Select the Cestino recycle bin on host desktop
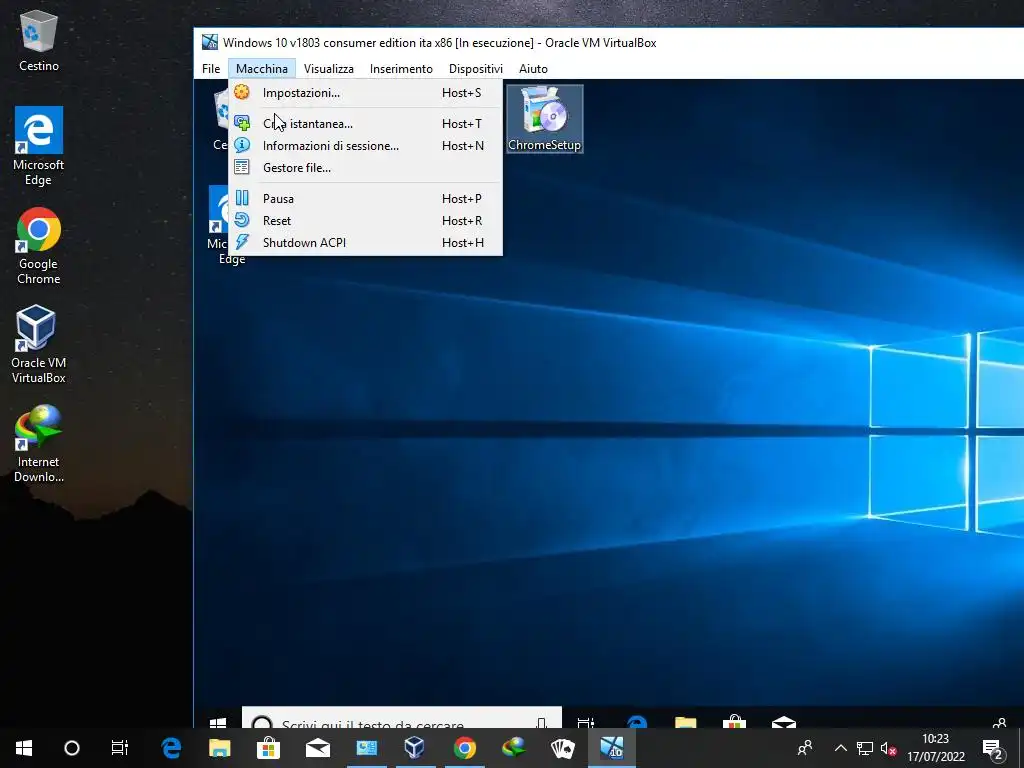 click(39, 40)
